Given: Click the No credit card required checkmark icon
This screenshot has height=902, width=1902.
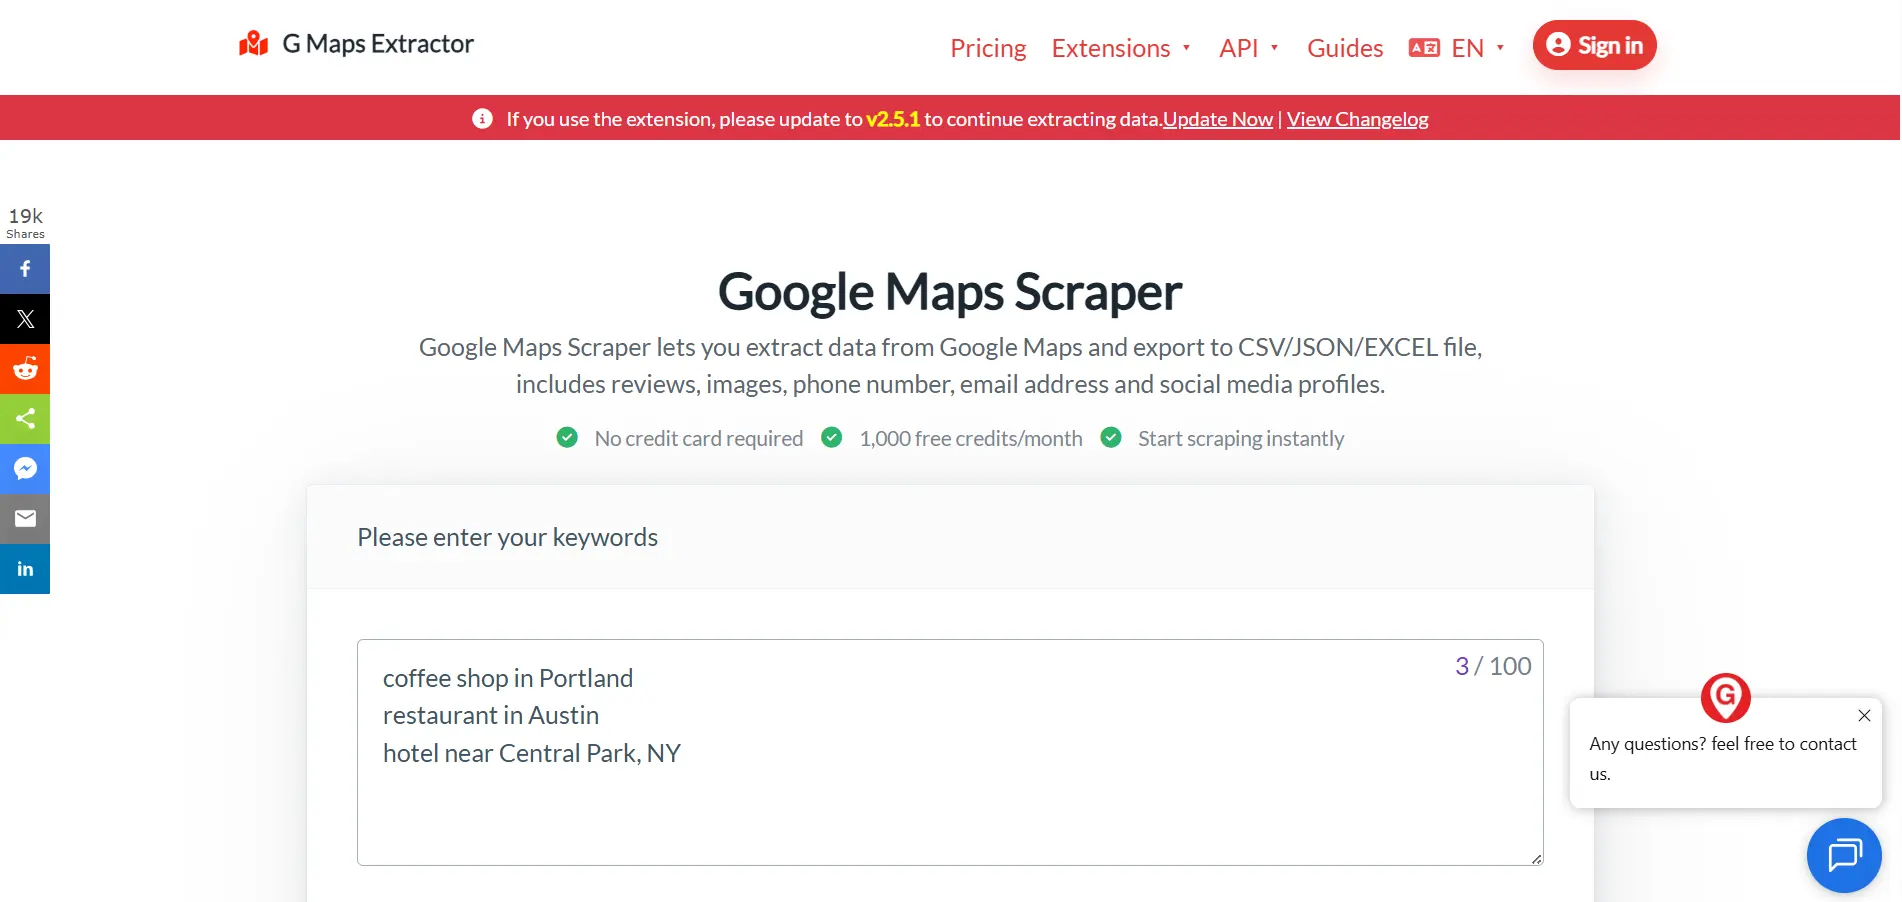Looking at the screenshot, I should click(567, 437).
